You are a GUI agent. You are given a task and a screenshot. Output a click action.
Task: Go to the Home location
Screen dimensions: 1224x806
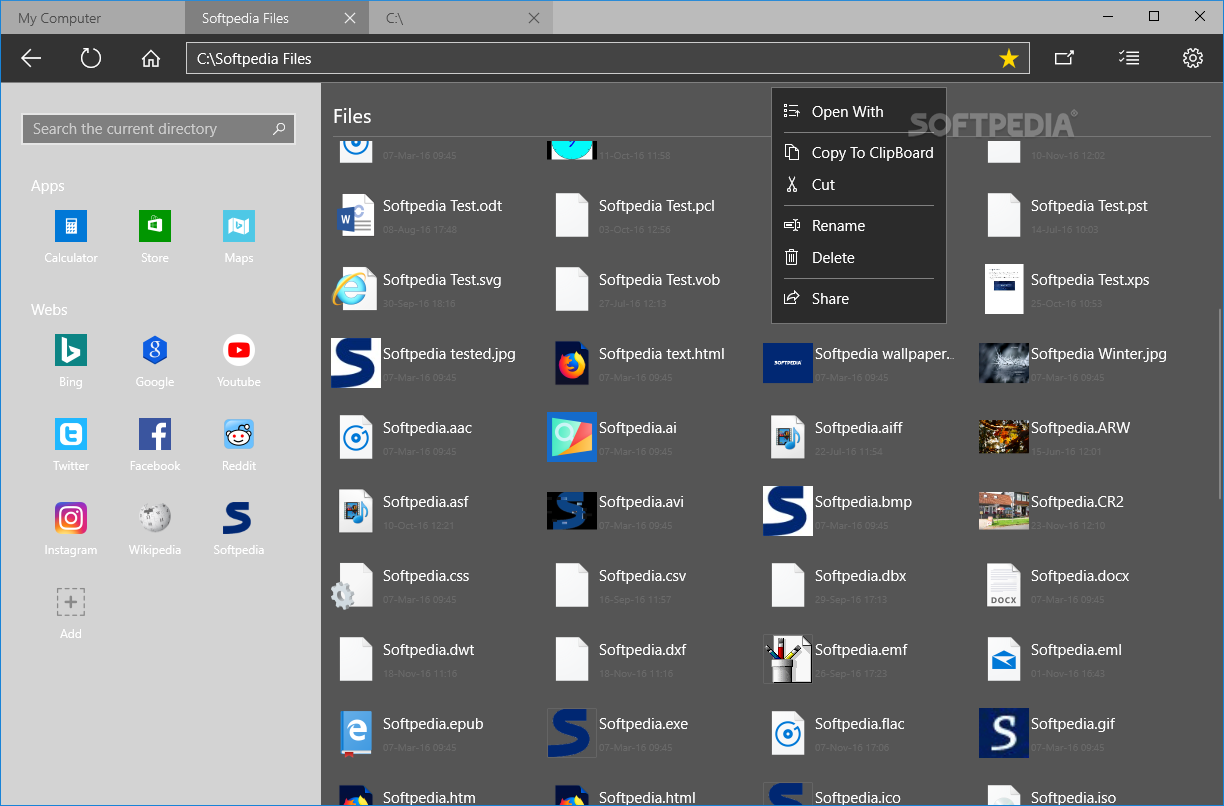pos(151,58)
